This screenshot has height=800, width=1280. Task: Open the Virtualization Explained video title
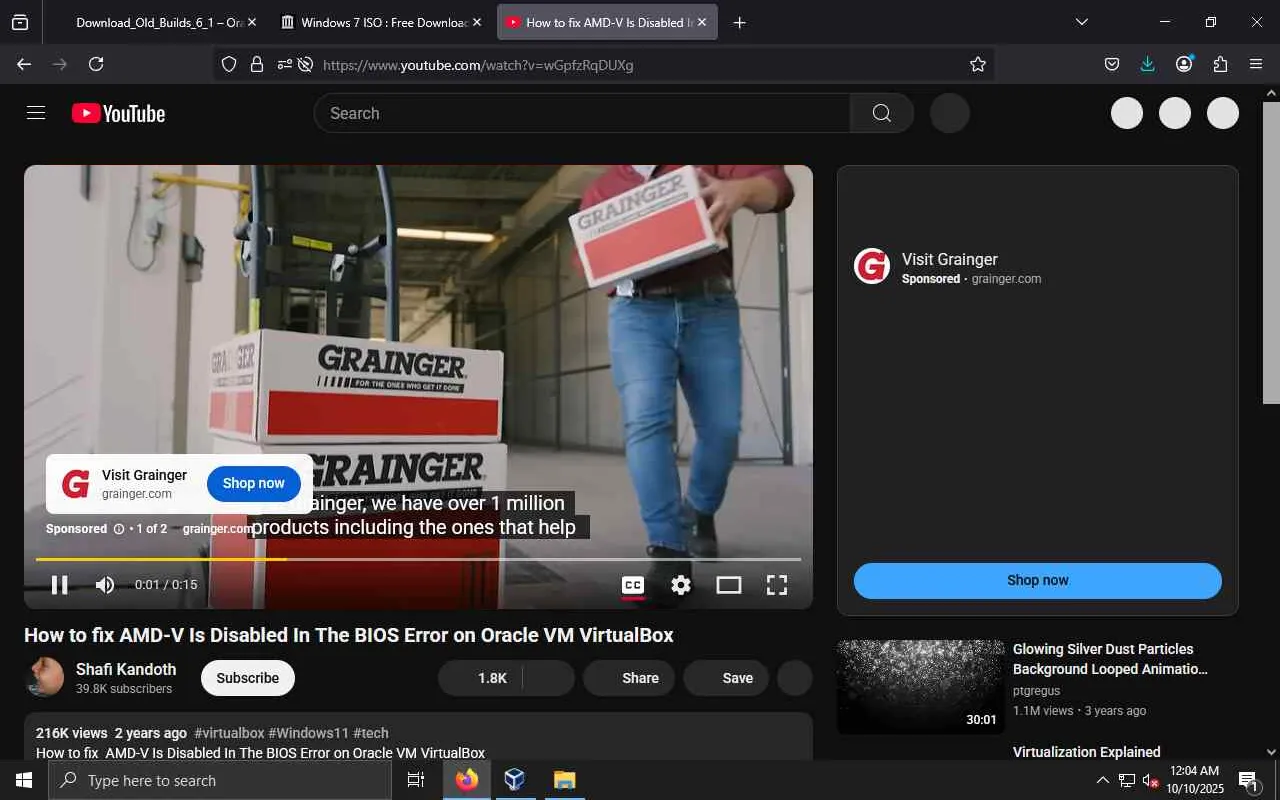click(1087, 752)
